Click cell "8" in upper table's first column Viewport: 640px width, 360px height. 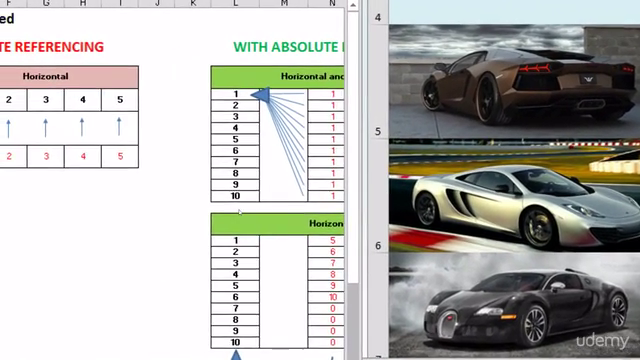(236, 173)
